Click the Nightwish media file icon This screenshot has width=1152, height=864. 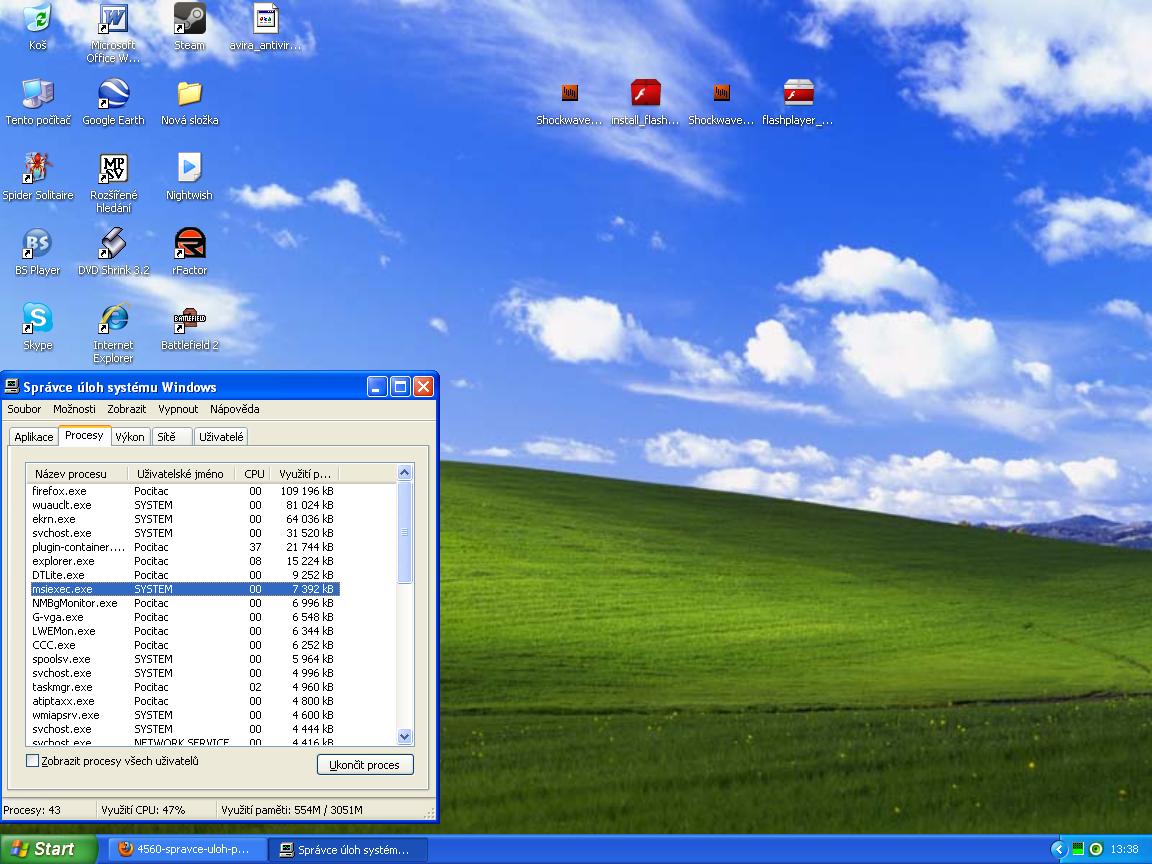tap(189, 170)
